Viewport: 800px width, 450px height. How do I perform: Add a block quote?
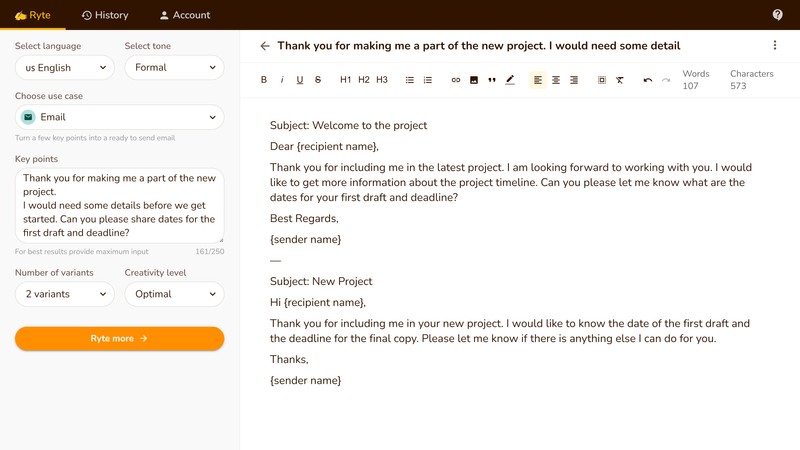[492, 80]
